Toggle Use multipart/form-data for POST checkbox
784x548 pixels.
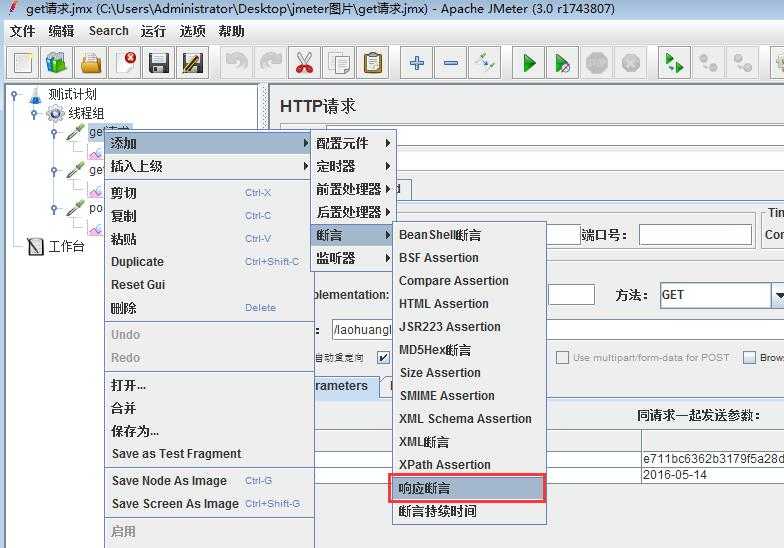(562, 358)
